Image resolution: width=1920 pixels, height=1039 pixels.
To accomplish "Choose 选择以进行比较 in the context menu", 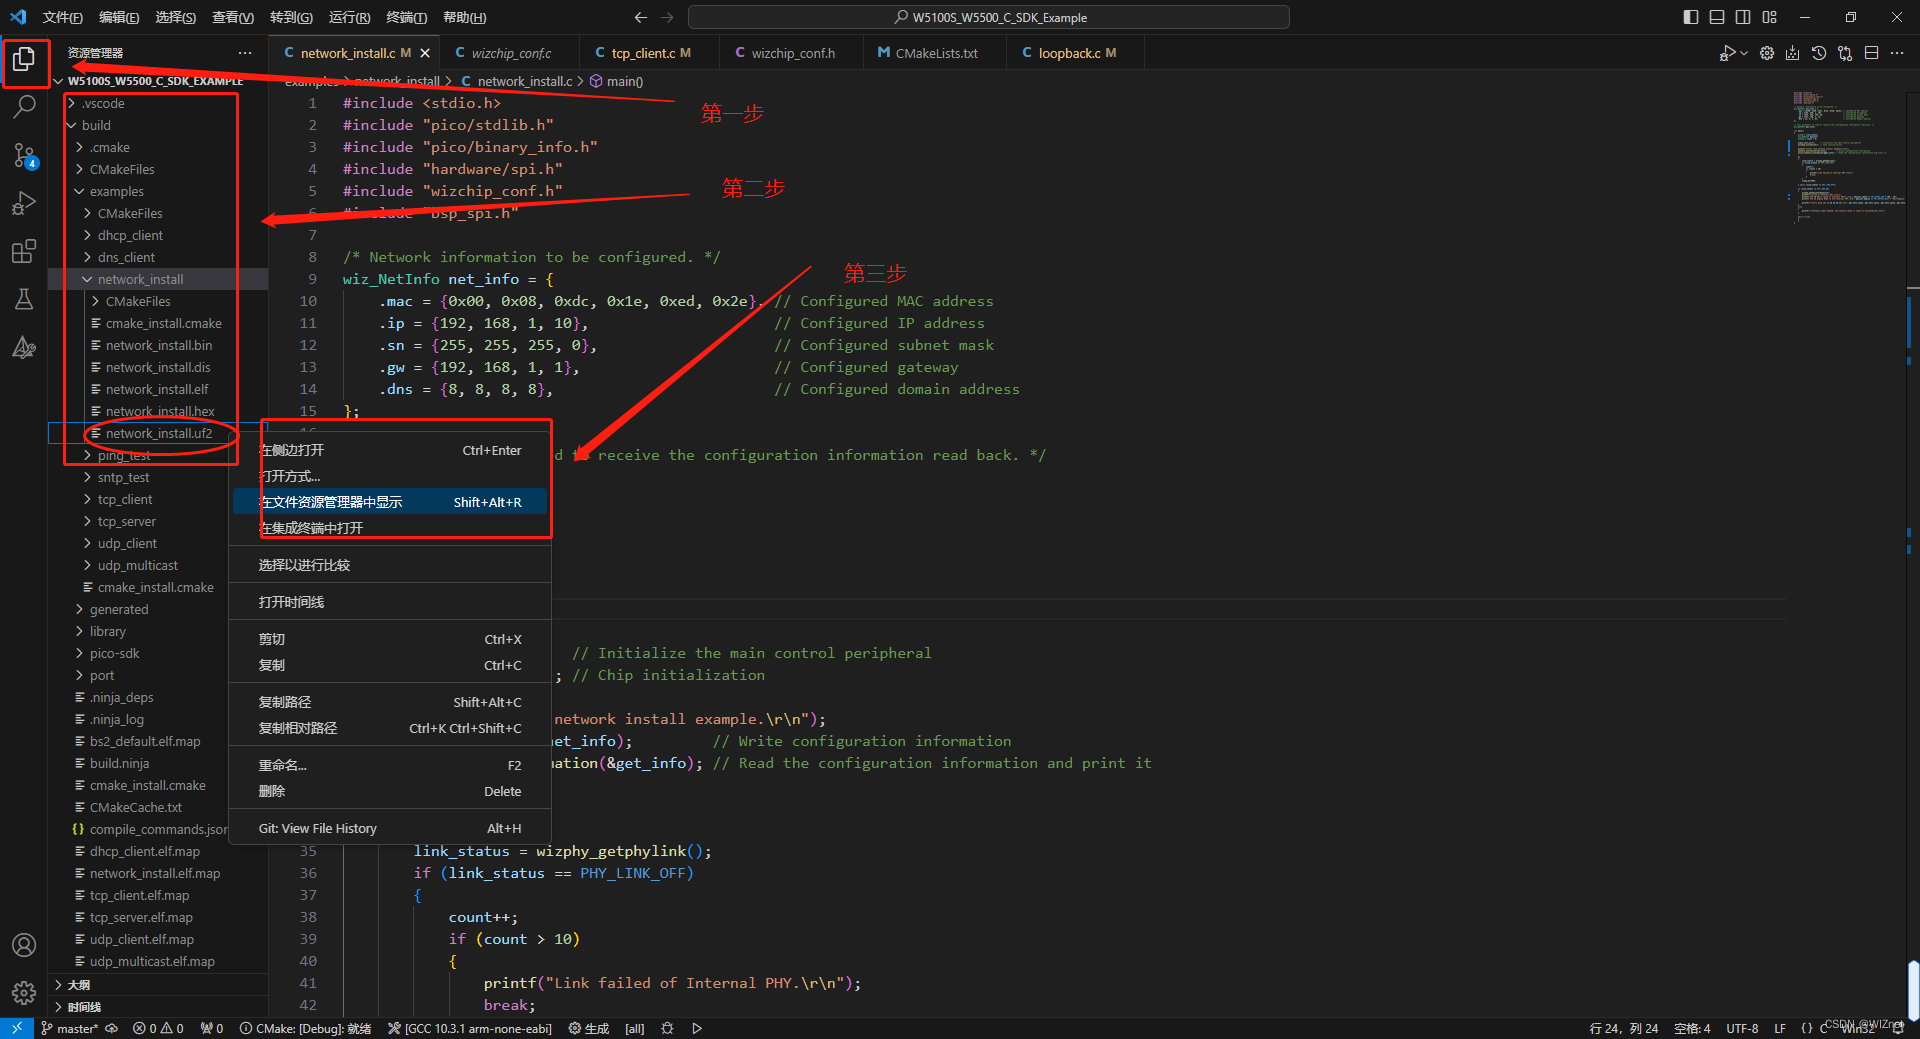I will tap(391, 565).
